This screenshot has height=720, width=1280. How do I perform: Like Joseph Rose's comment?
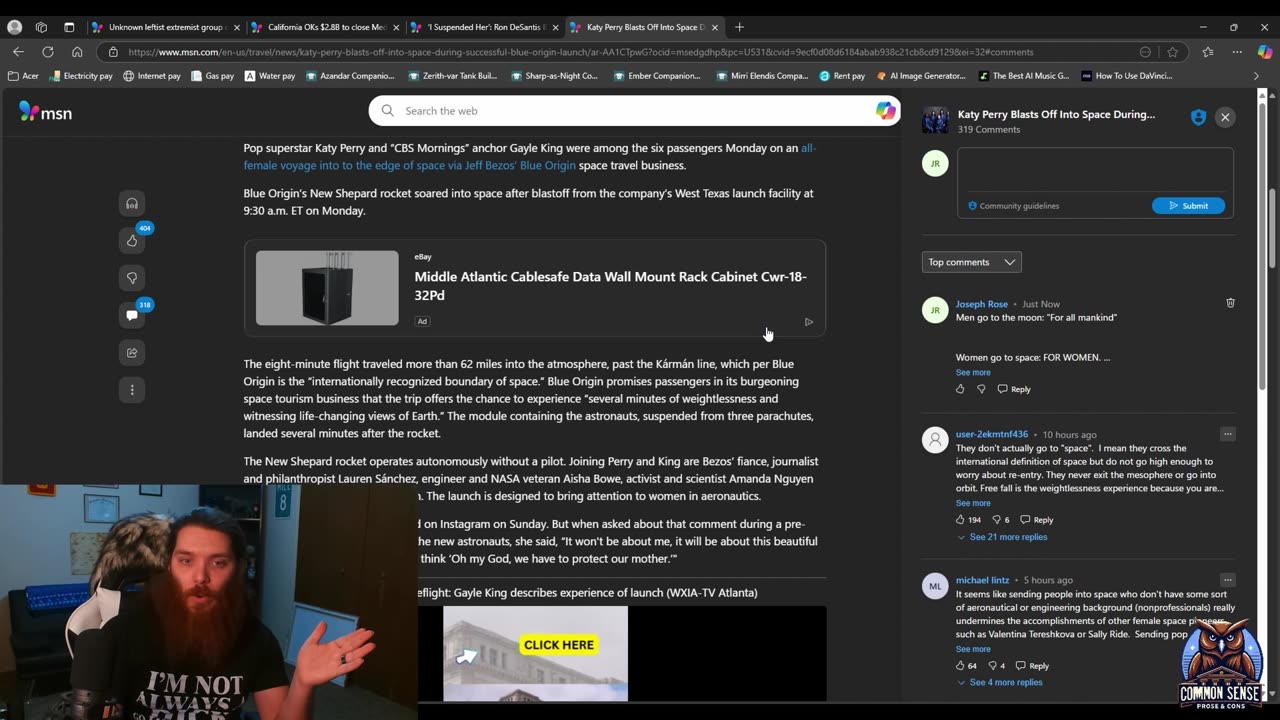[960, 389]
